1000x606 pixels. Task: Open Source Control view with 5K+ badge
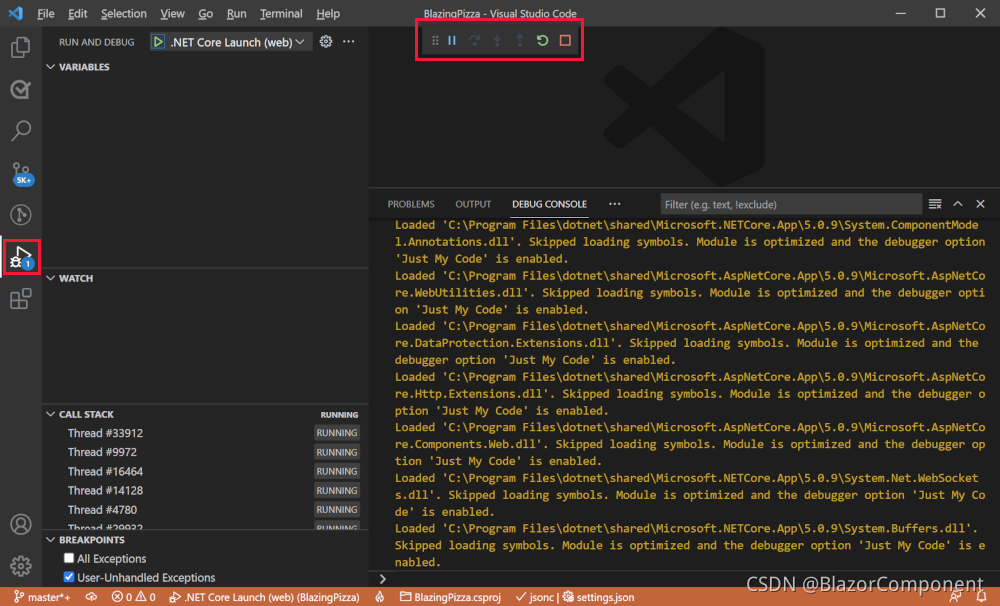[21, 174]
